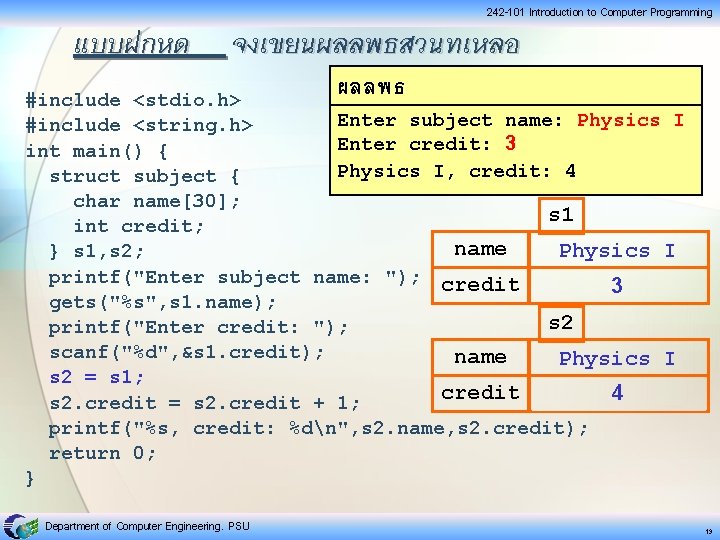Click the "scanf("%d",&s1.credit);" code line
720x540 pixels.
click(x=187, y=353)
